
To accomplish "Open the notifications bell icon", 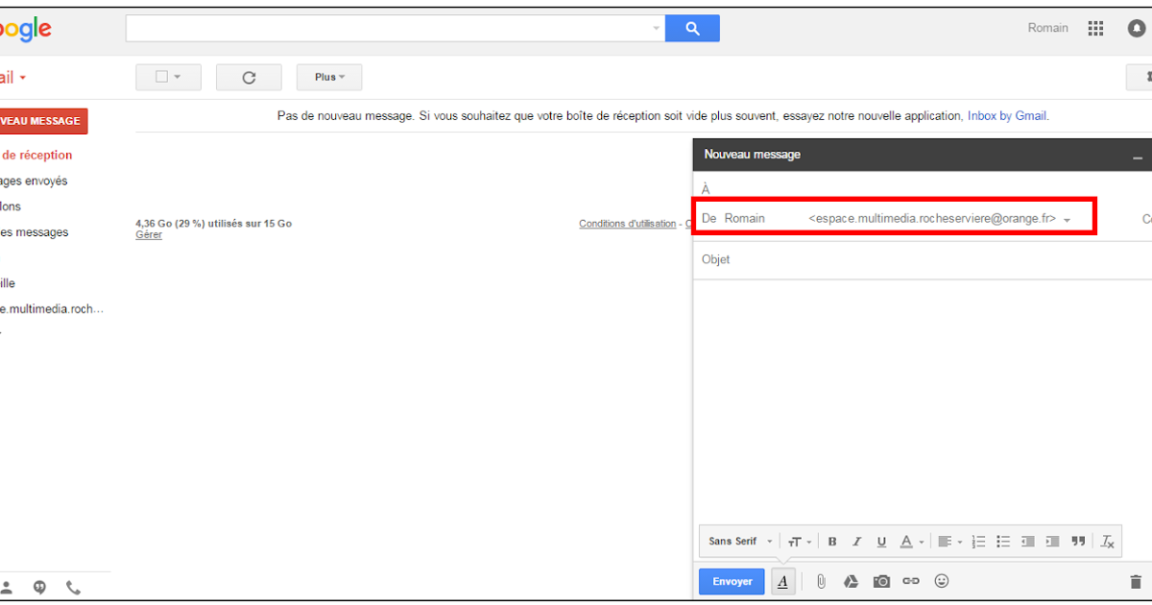I will [1136, 29].
